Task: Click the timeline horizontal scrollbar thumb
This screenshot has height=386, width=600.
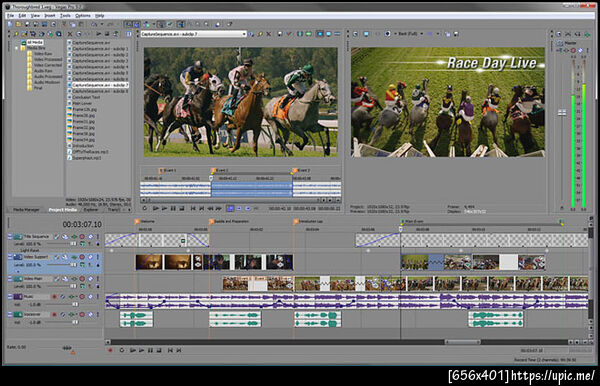Action: click(463, 342)
